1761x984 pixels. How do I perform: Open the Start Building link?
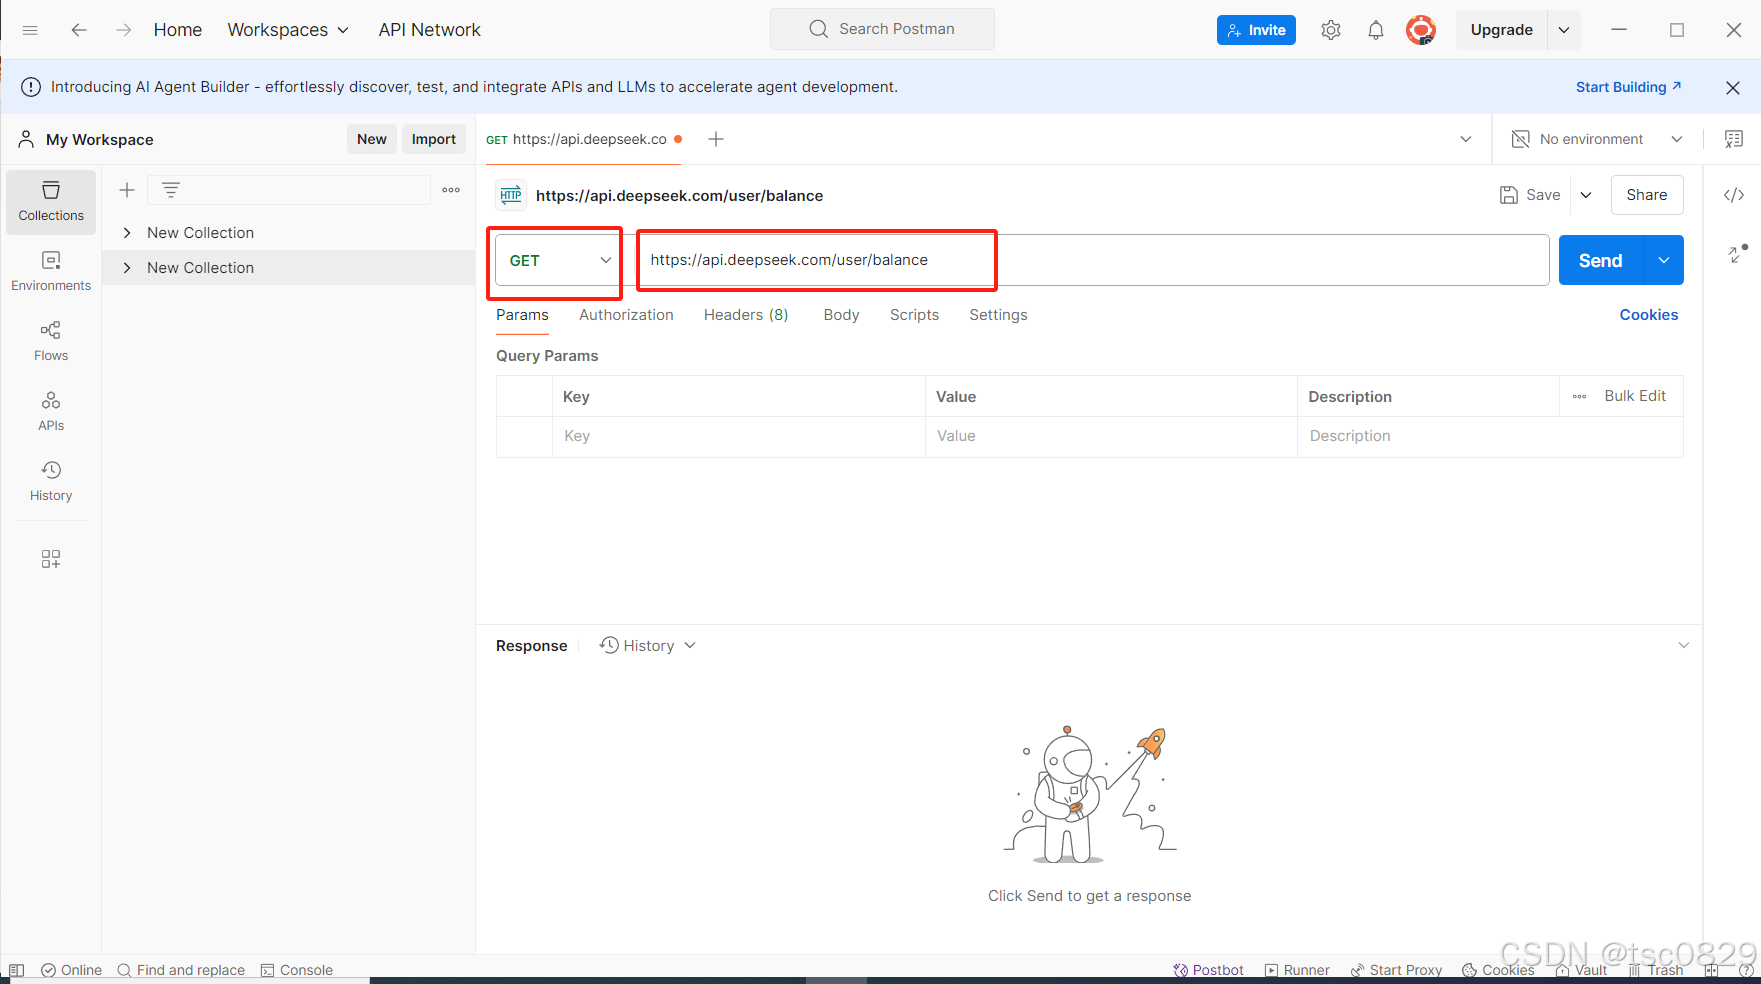pyautogui.click(x=1628, y=87)
